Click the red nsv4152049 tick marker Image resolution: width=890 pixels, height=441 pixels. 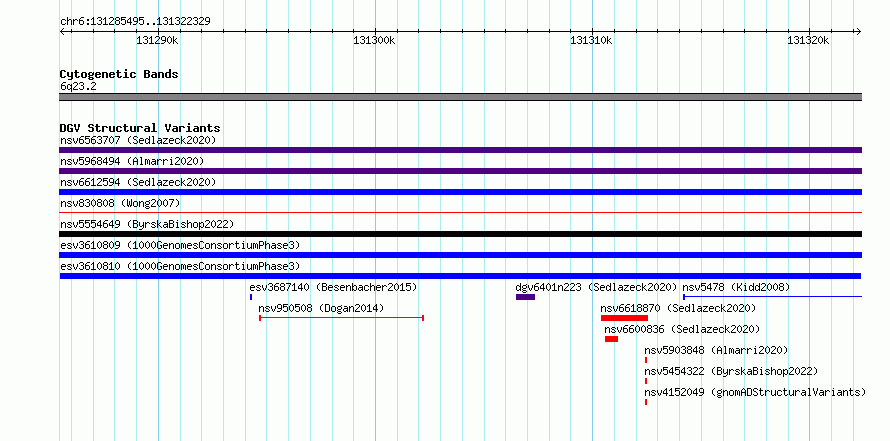tap(646, 402)
